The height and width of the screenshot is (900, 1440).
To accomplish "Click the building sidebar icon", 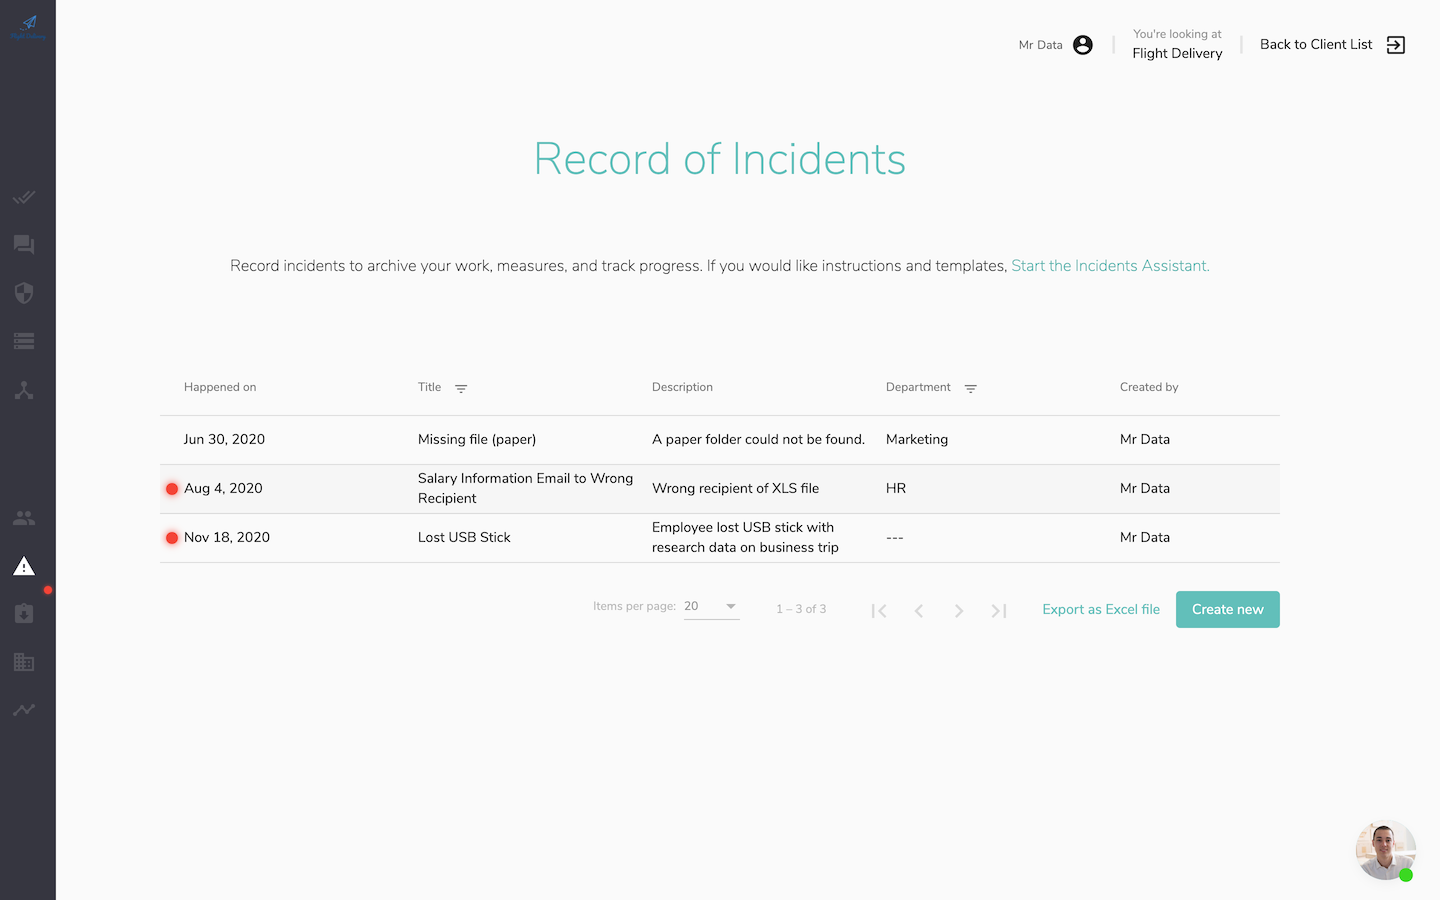I will click(x=24, y=662).
